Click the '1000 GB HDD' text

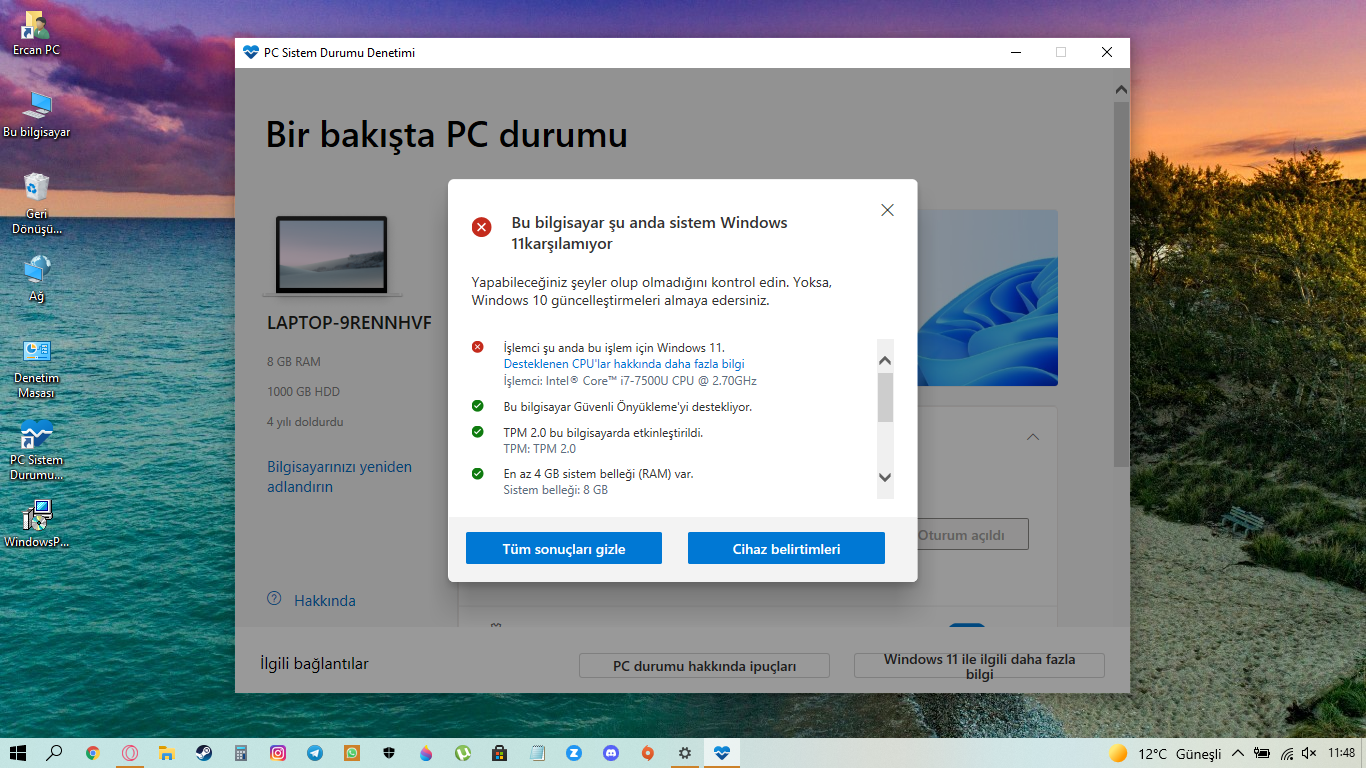[304, 392]
